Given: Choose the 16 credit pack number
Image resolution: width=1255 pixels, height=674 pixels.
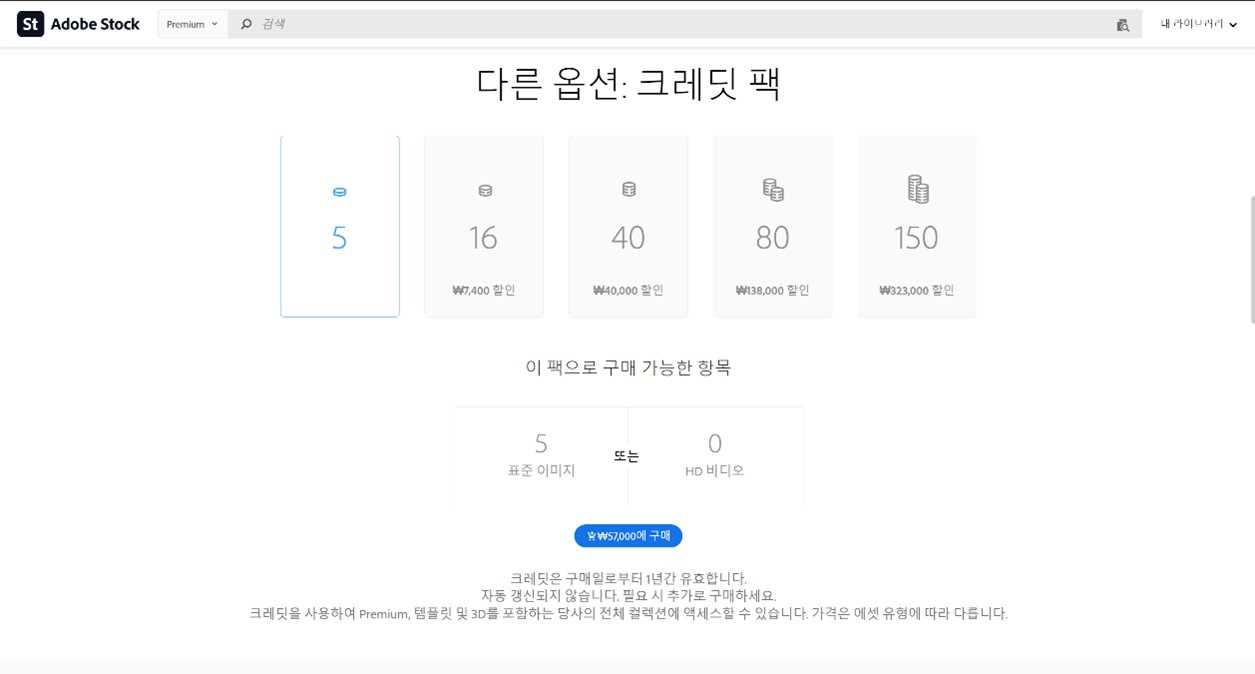Looking at the screenshot, I should click(x=483, y=238).
